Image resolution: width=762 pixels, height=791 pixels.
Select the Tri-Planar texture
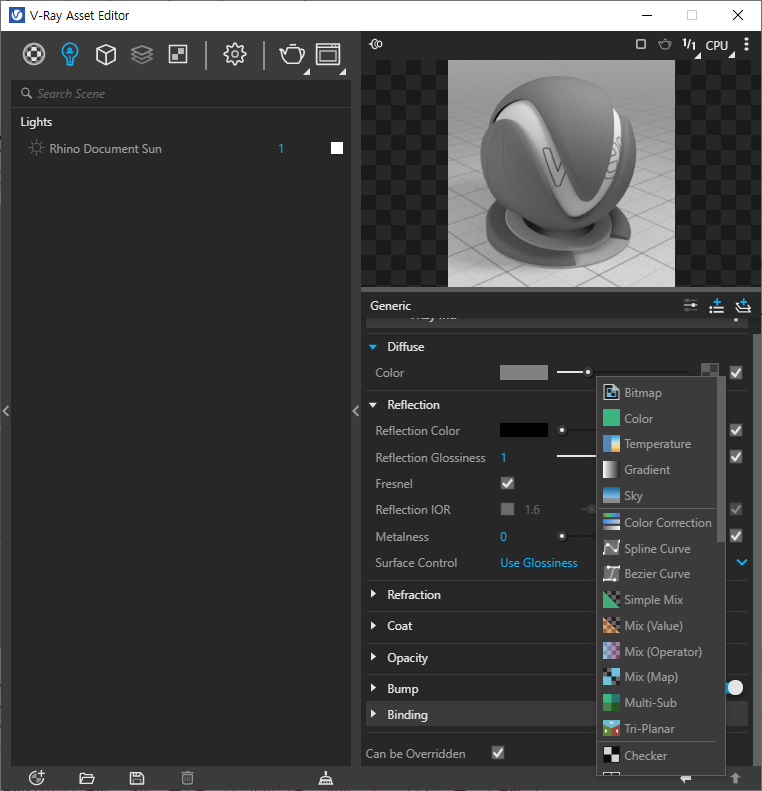coord(657,728)
